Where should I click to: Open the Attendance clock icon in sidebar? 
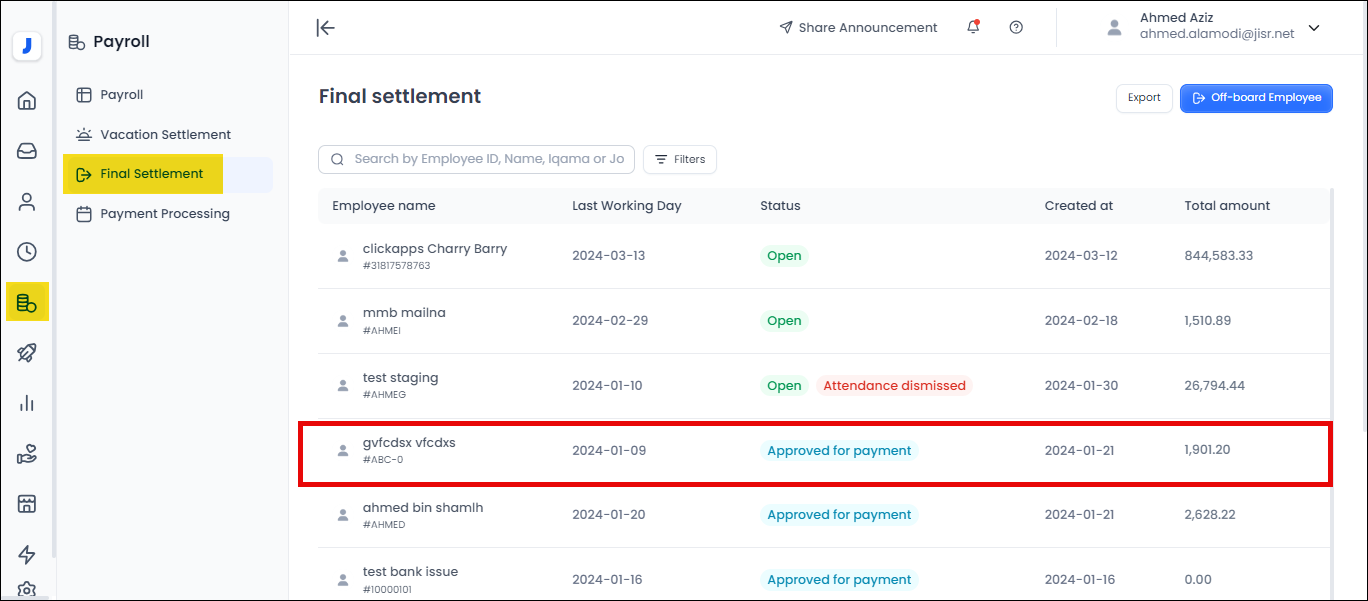tap(27, 252)
